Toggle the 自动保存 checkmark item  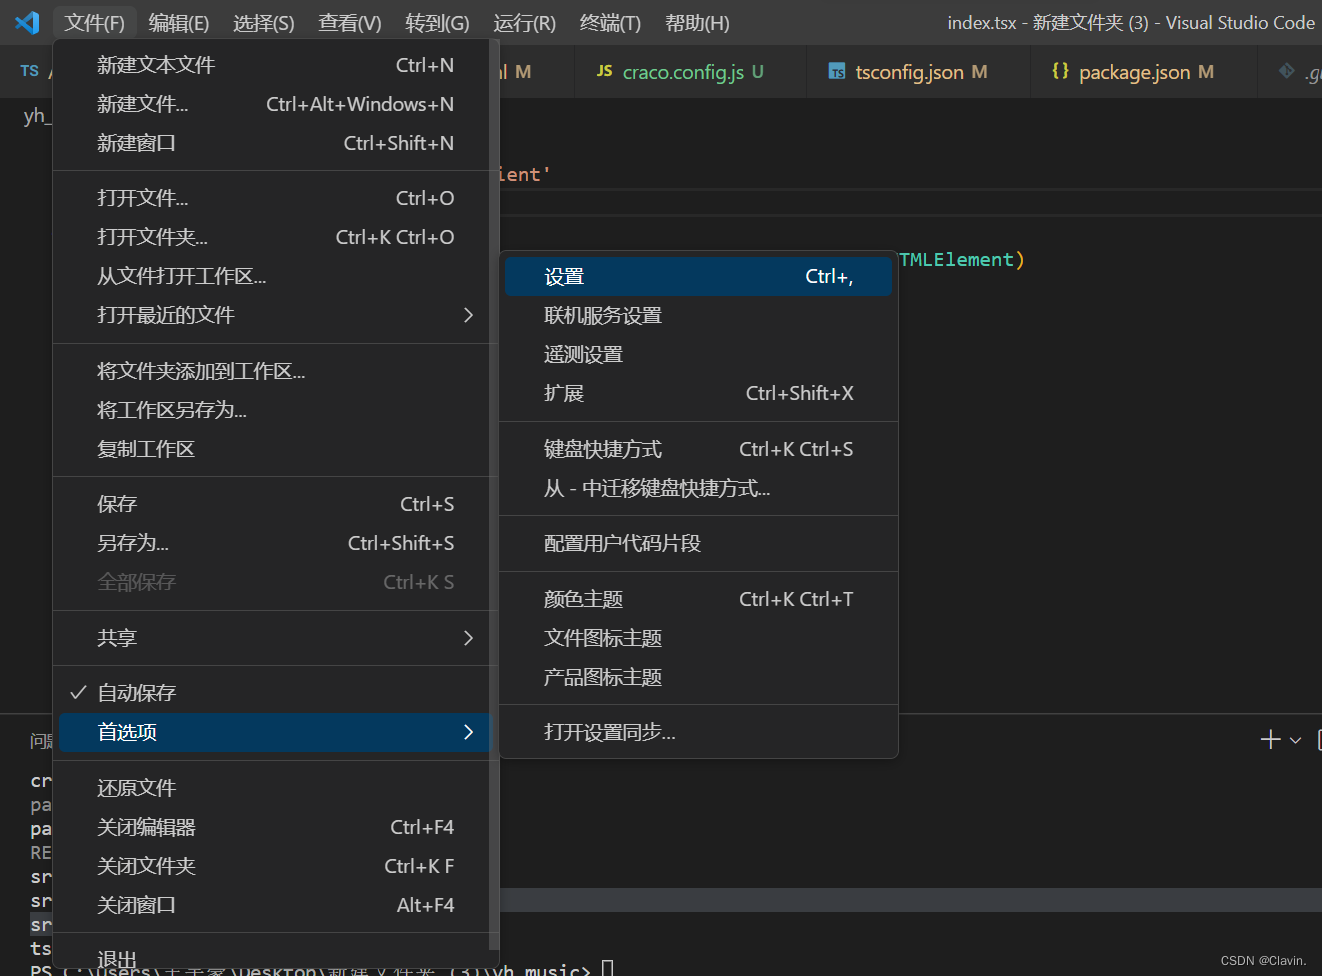[275, 693]
